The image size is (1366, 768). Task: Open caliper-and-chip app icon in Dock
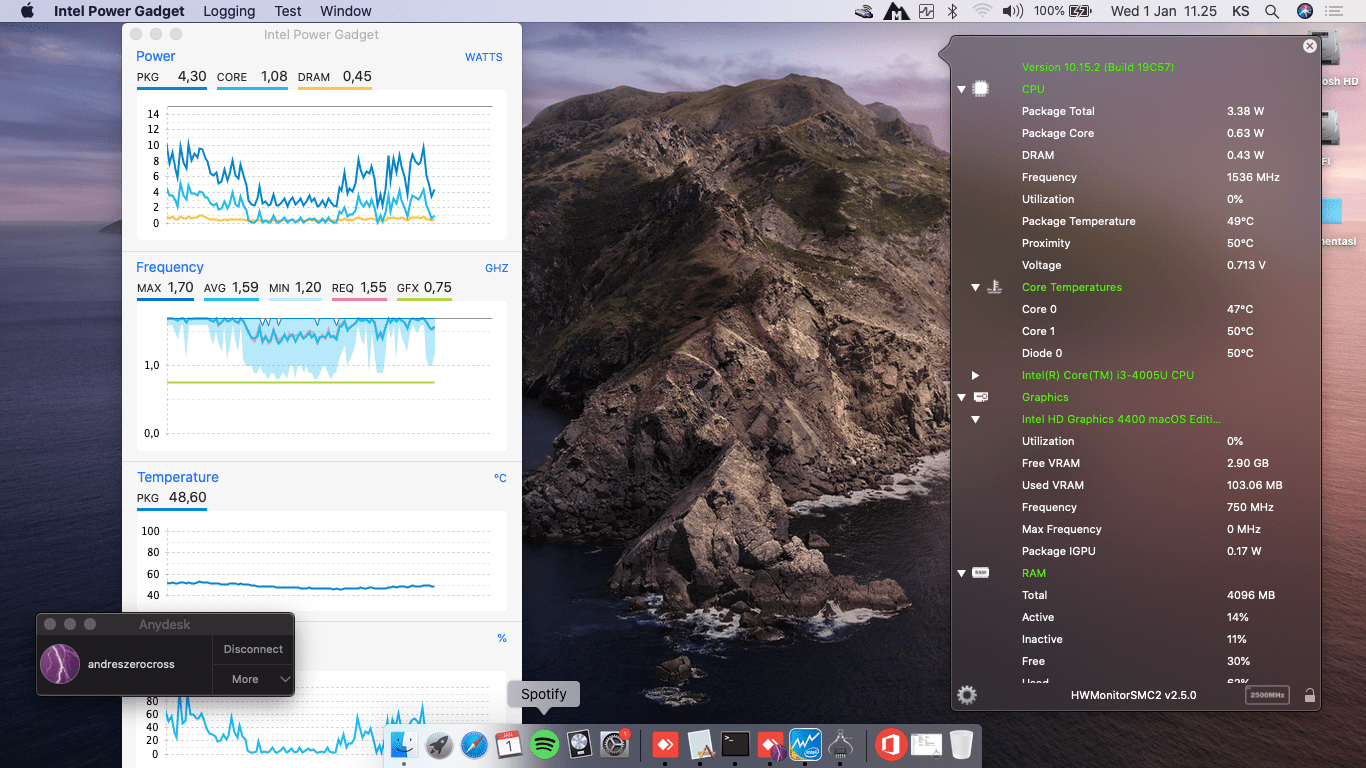tap(840, 744)
